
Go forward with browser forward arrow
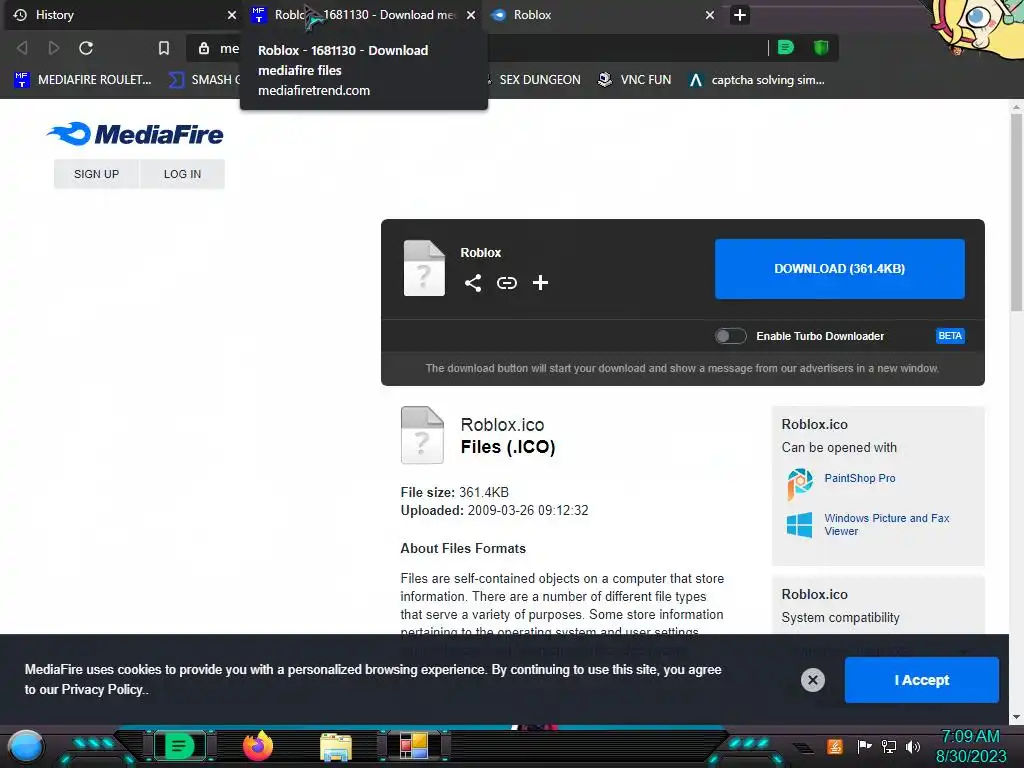54,48
